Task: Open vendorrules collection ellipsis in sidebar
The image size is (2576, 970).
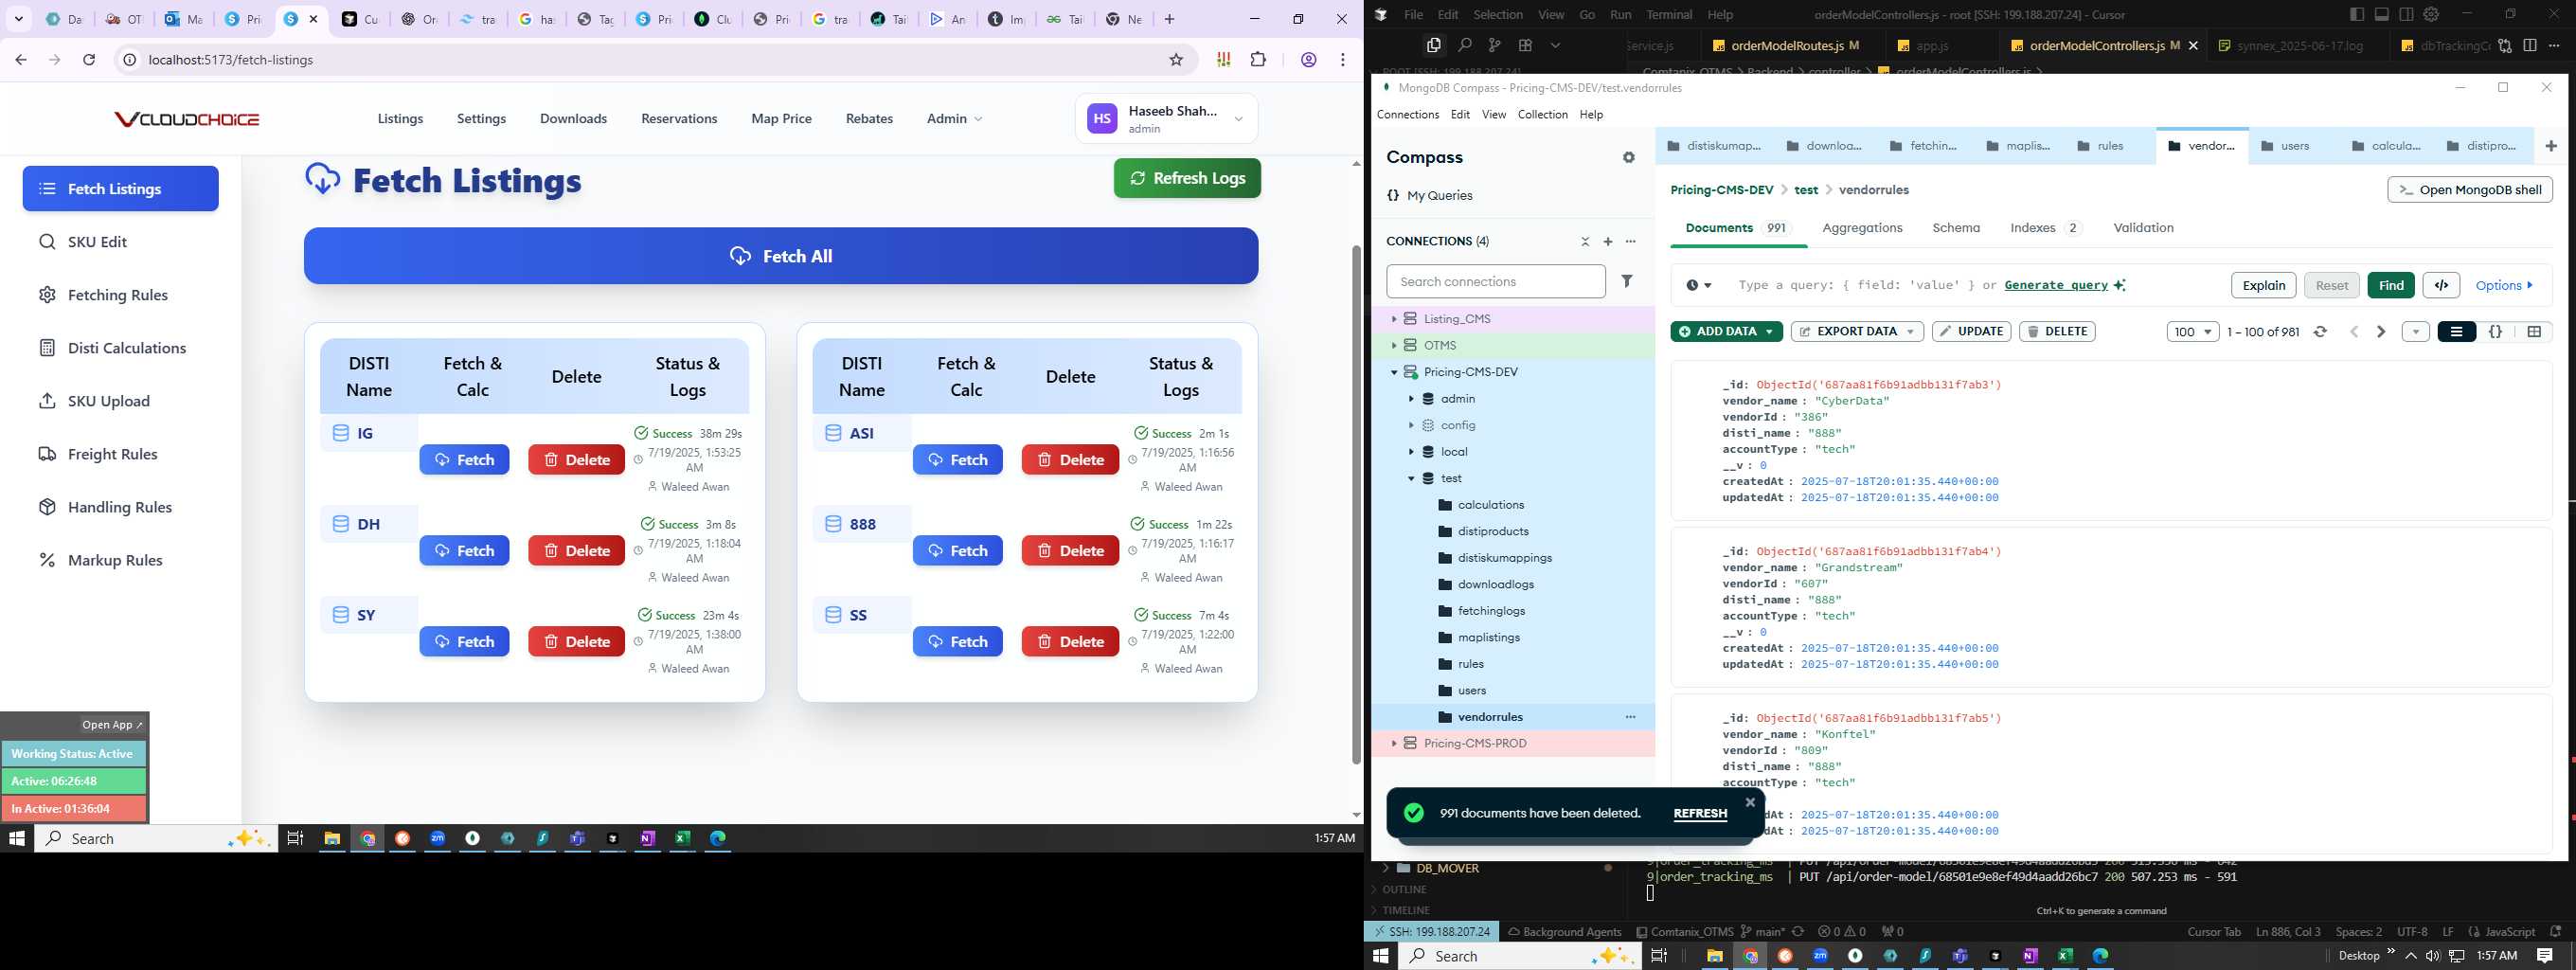Action: [x=1631, y=717]
